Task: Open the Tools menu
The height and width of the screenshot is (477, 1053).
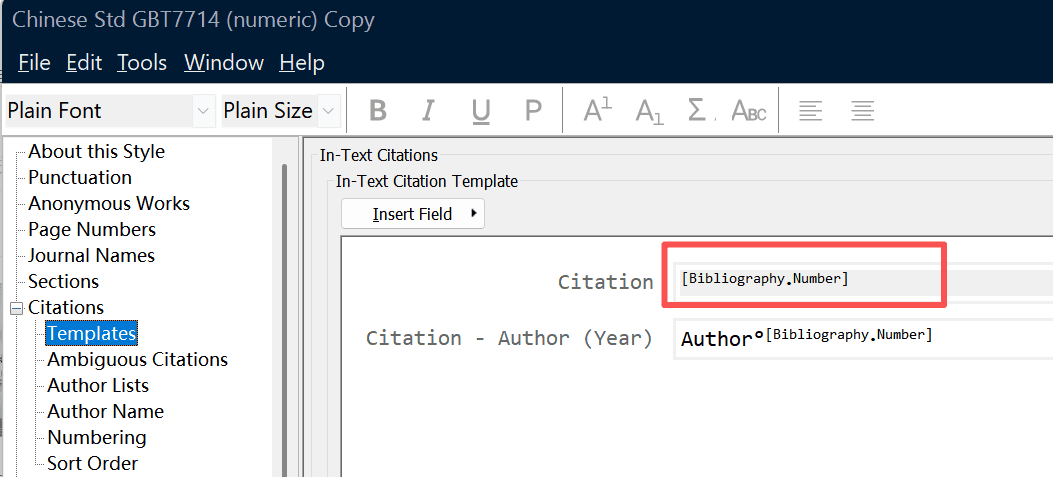Action: [x=142, y=63]
